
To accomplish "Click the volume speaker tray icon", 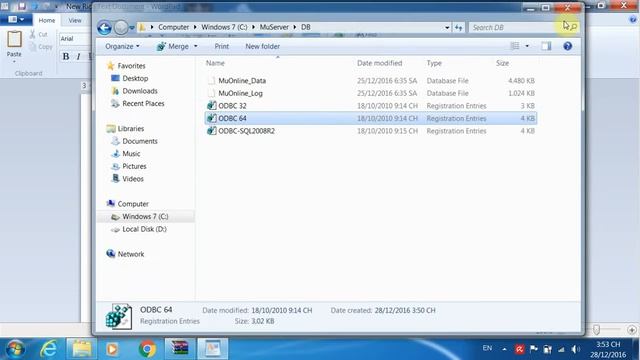I will click(x=576, y=349).
